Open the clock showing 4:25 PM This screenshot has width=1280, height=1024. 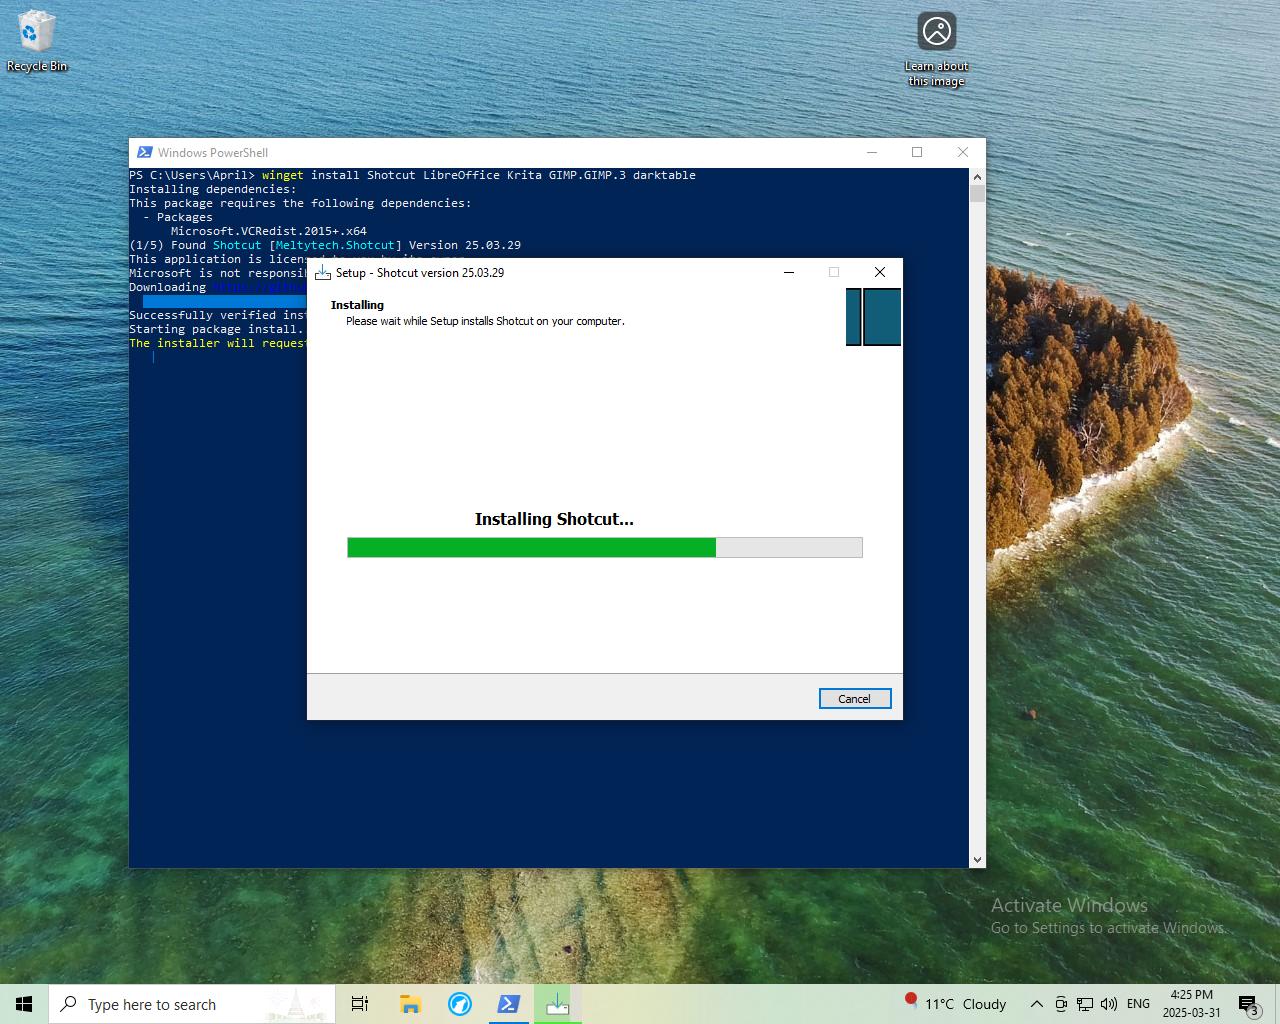point(1191,1004)
